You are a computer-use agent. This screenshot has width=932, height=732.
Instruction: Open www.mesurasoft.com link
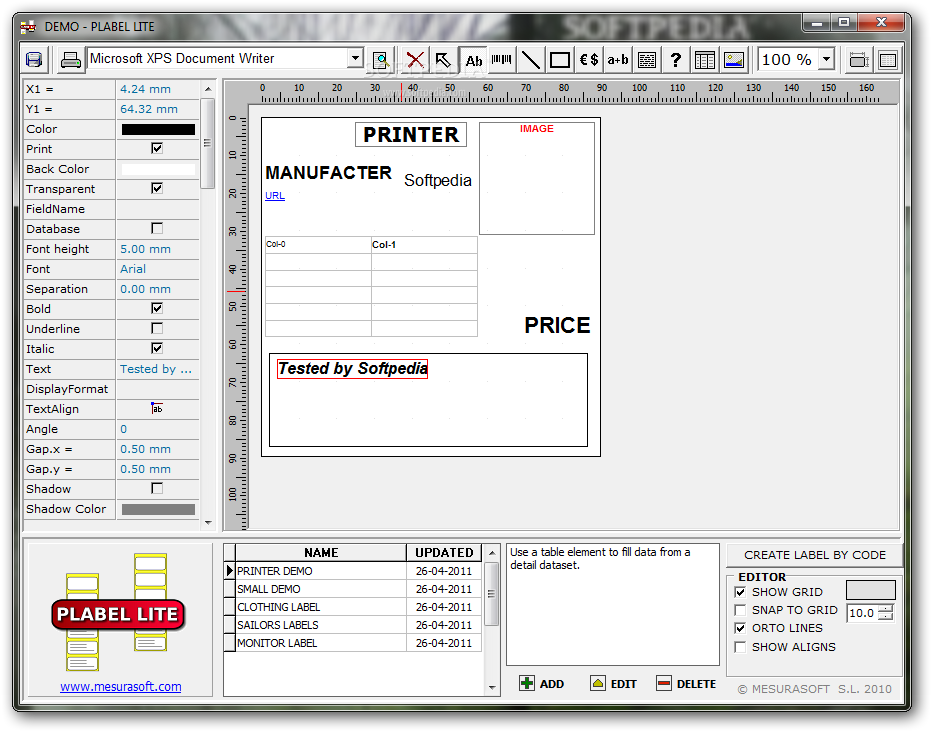pyautogui.click(x=121, y=687)
